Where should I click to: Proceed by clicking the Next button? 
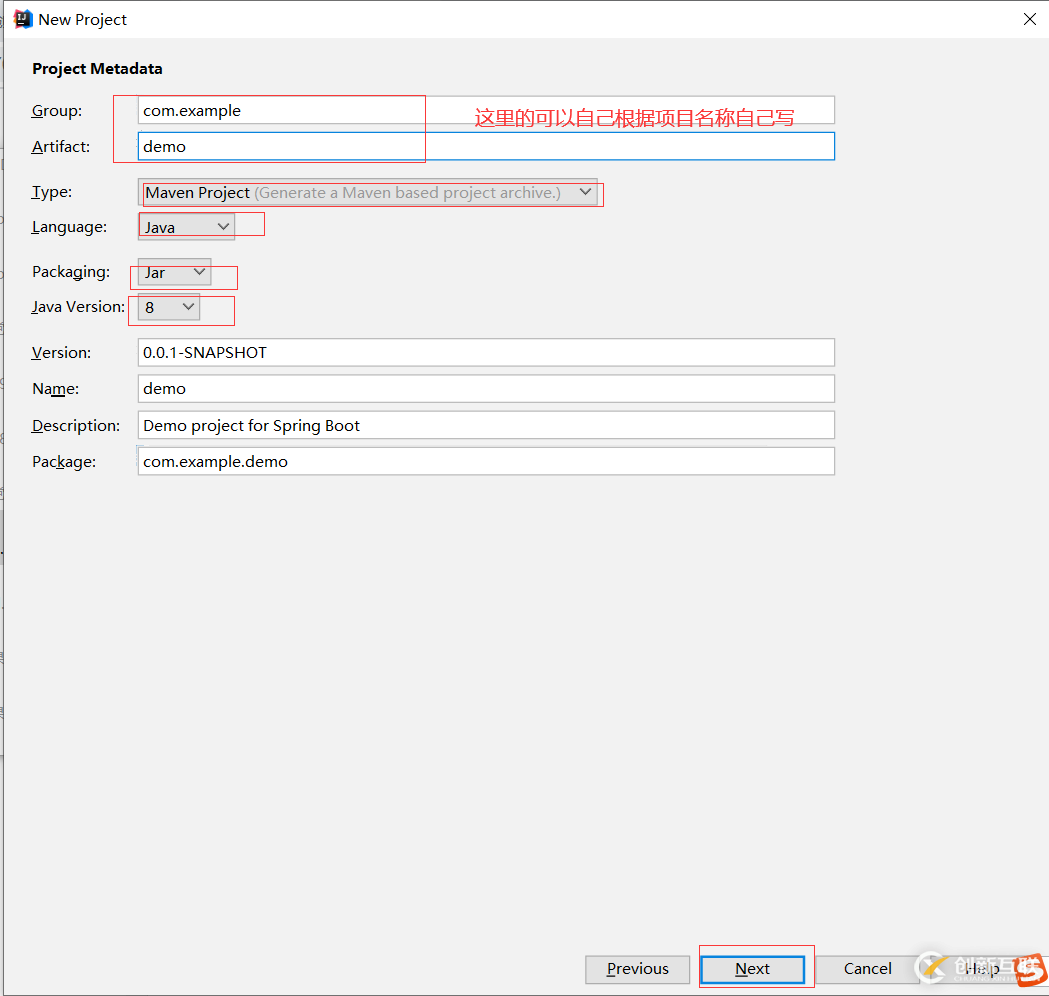[x=752, y=969]
